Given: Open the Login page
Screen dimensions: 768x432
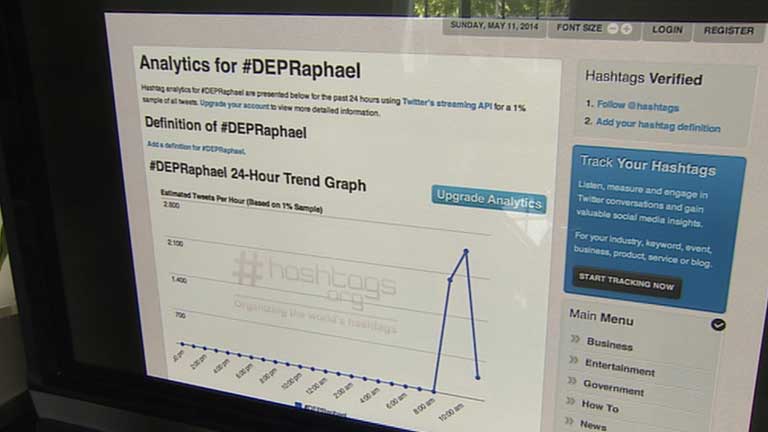Looking at the screenshot, I should 667,30.
